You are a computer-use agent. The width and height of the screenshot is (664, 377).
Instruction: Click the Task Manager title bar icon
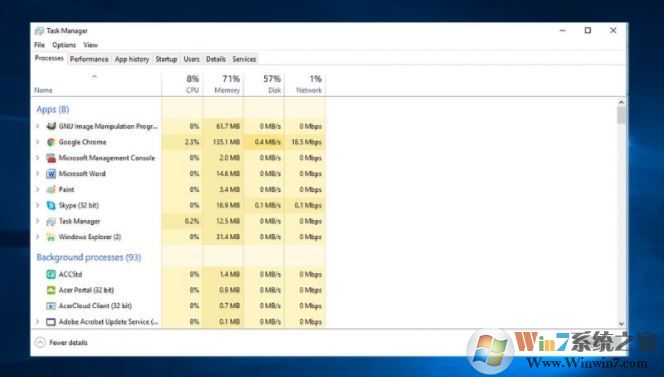[x=39, y=31]
